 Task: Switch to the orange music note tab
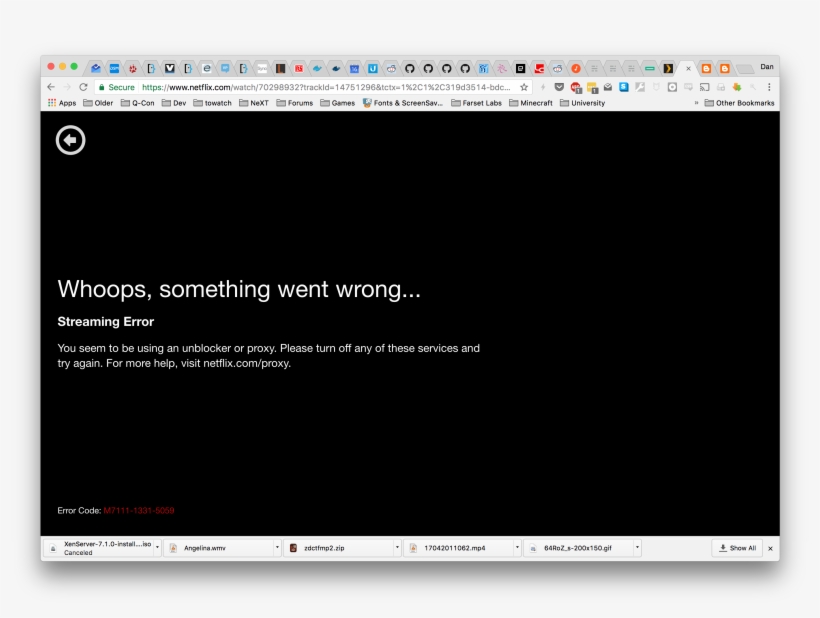pos(576,68)
